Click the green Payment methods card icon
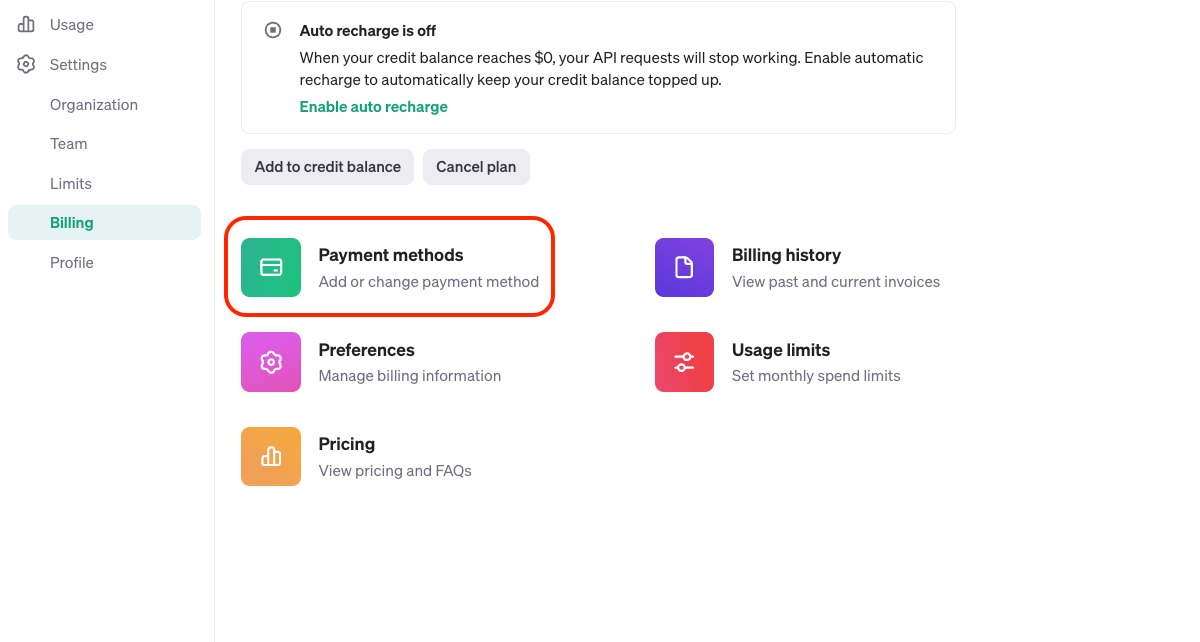The image size is (1200, 642). point(271,267)
